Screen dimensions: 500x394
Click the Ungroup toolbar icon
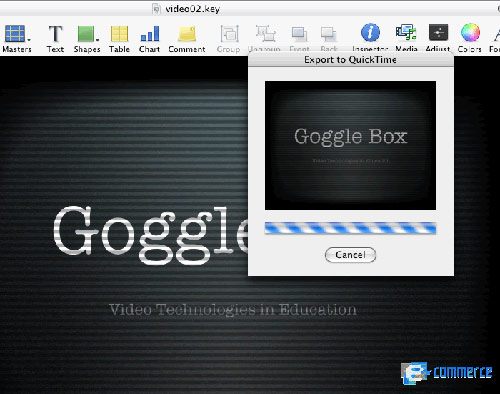[x=265, y=33]
